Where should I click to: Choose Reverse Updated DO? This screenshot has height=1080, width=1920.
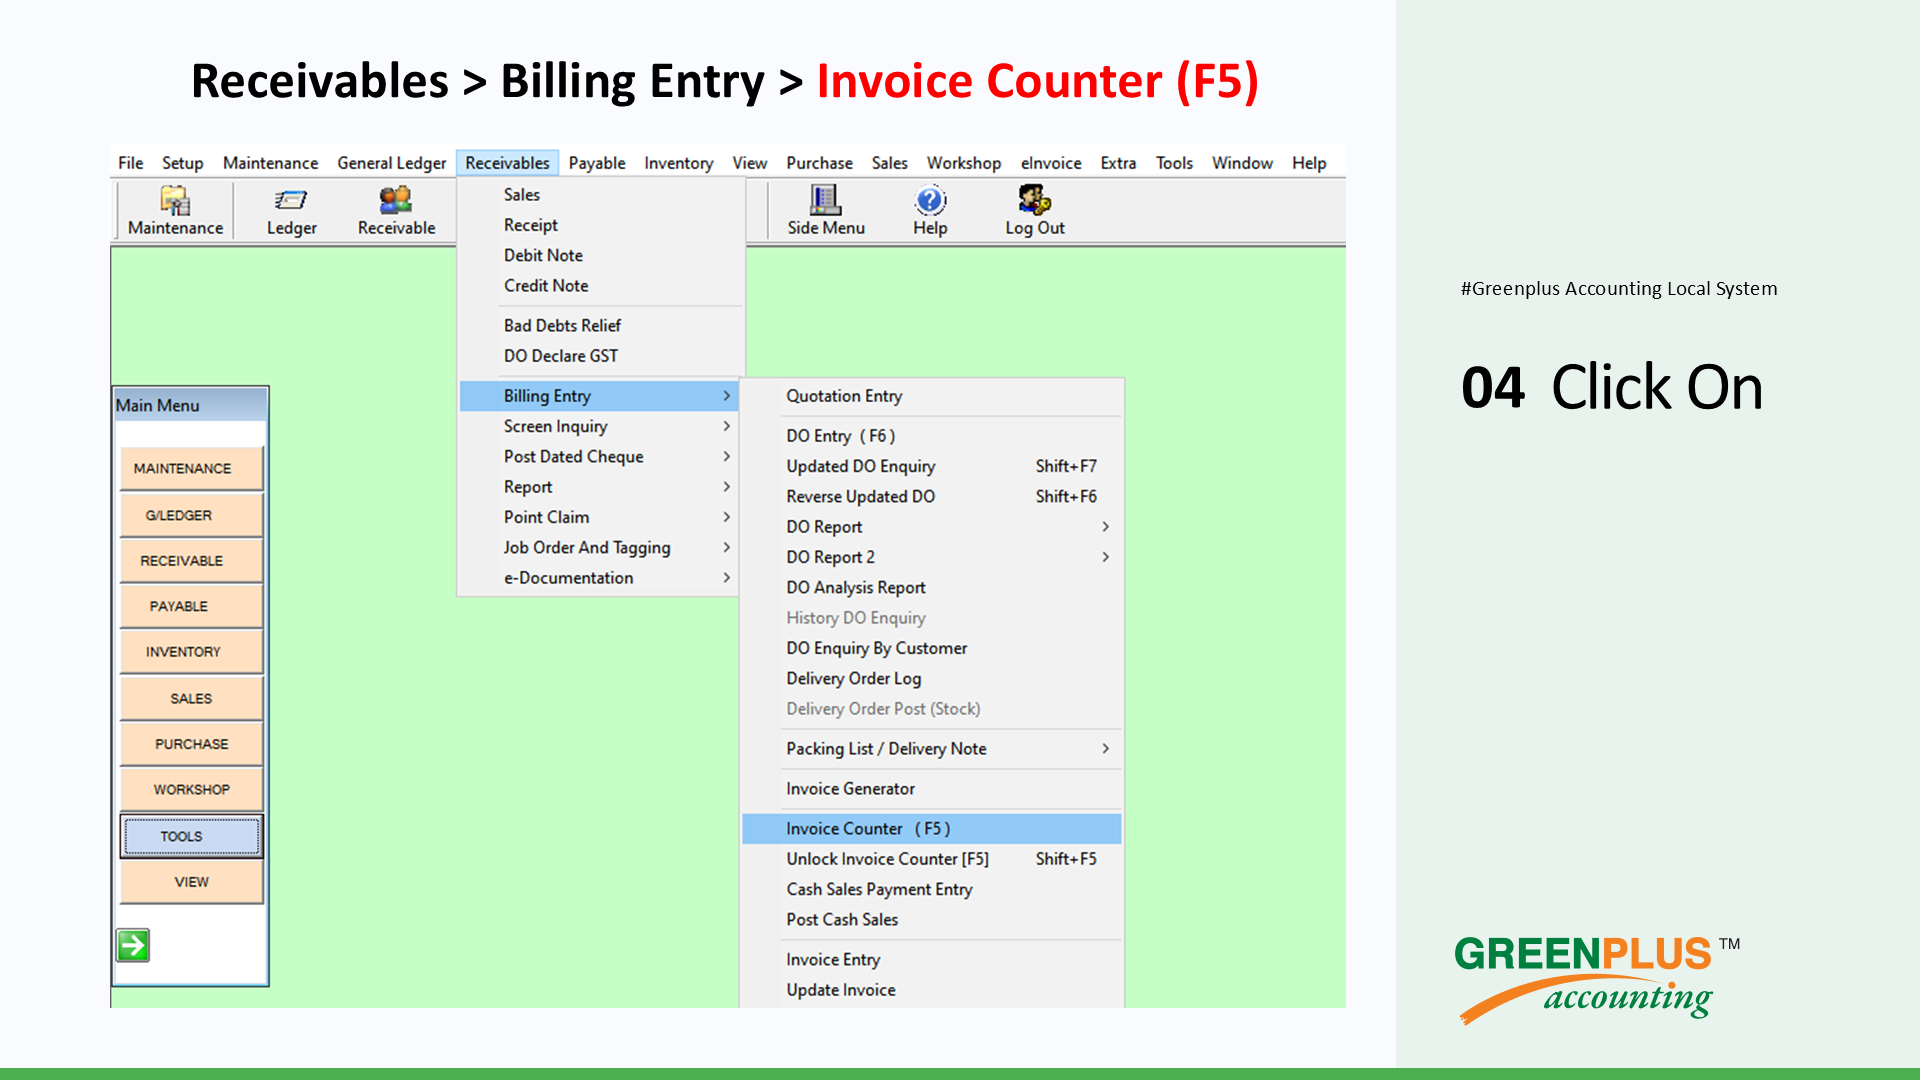click(x=932, y=497)
